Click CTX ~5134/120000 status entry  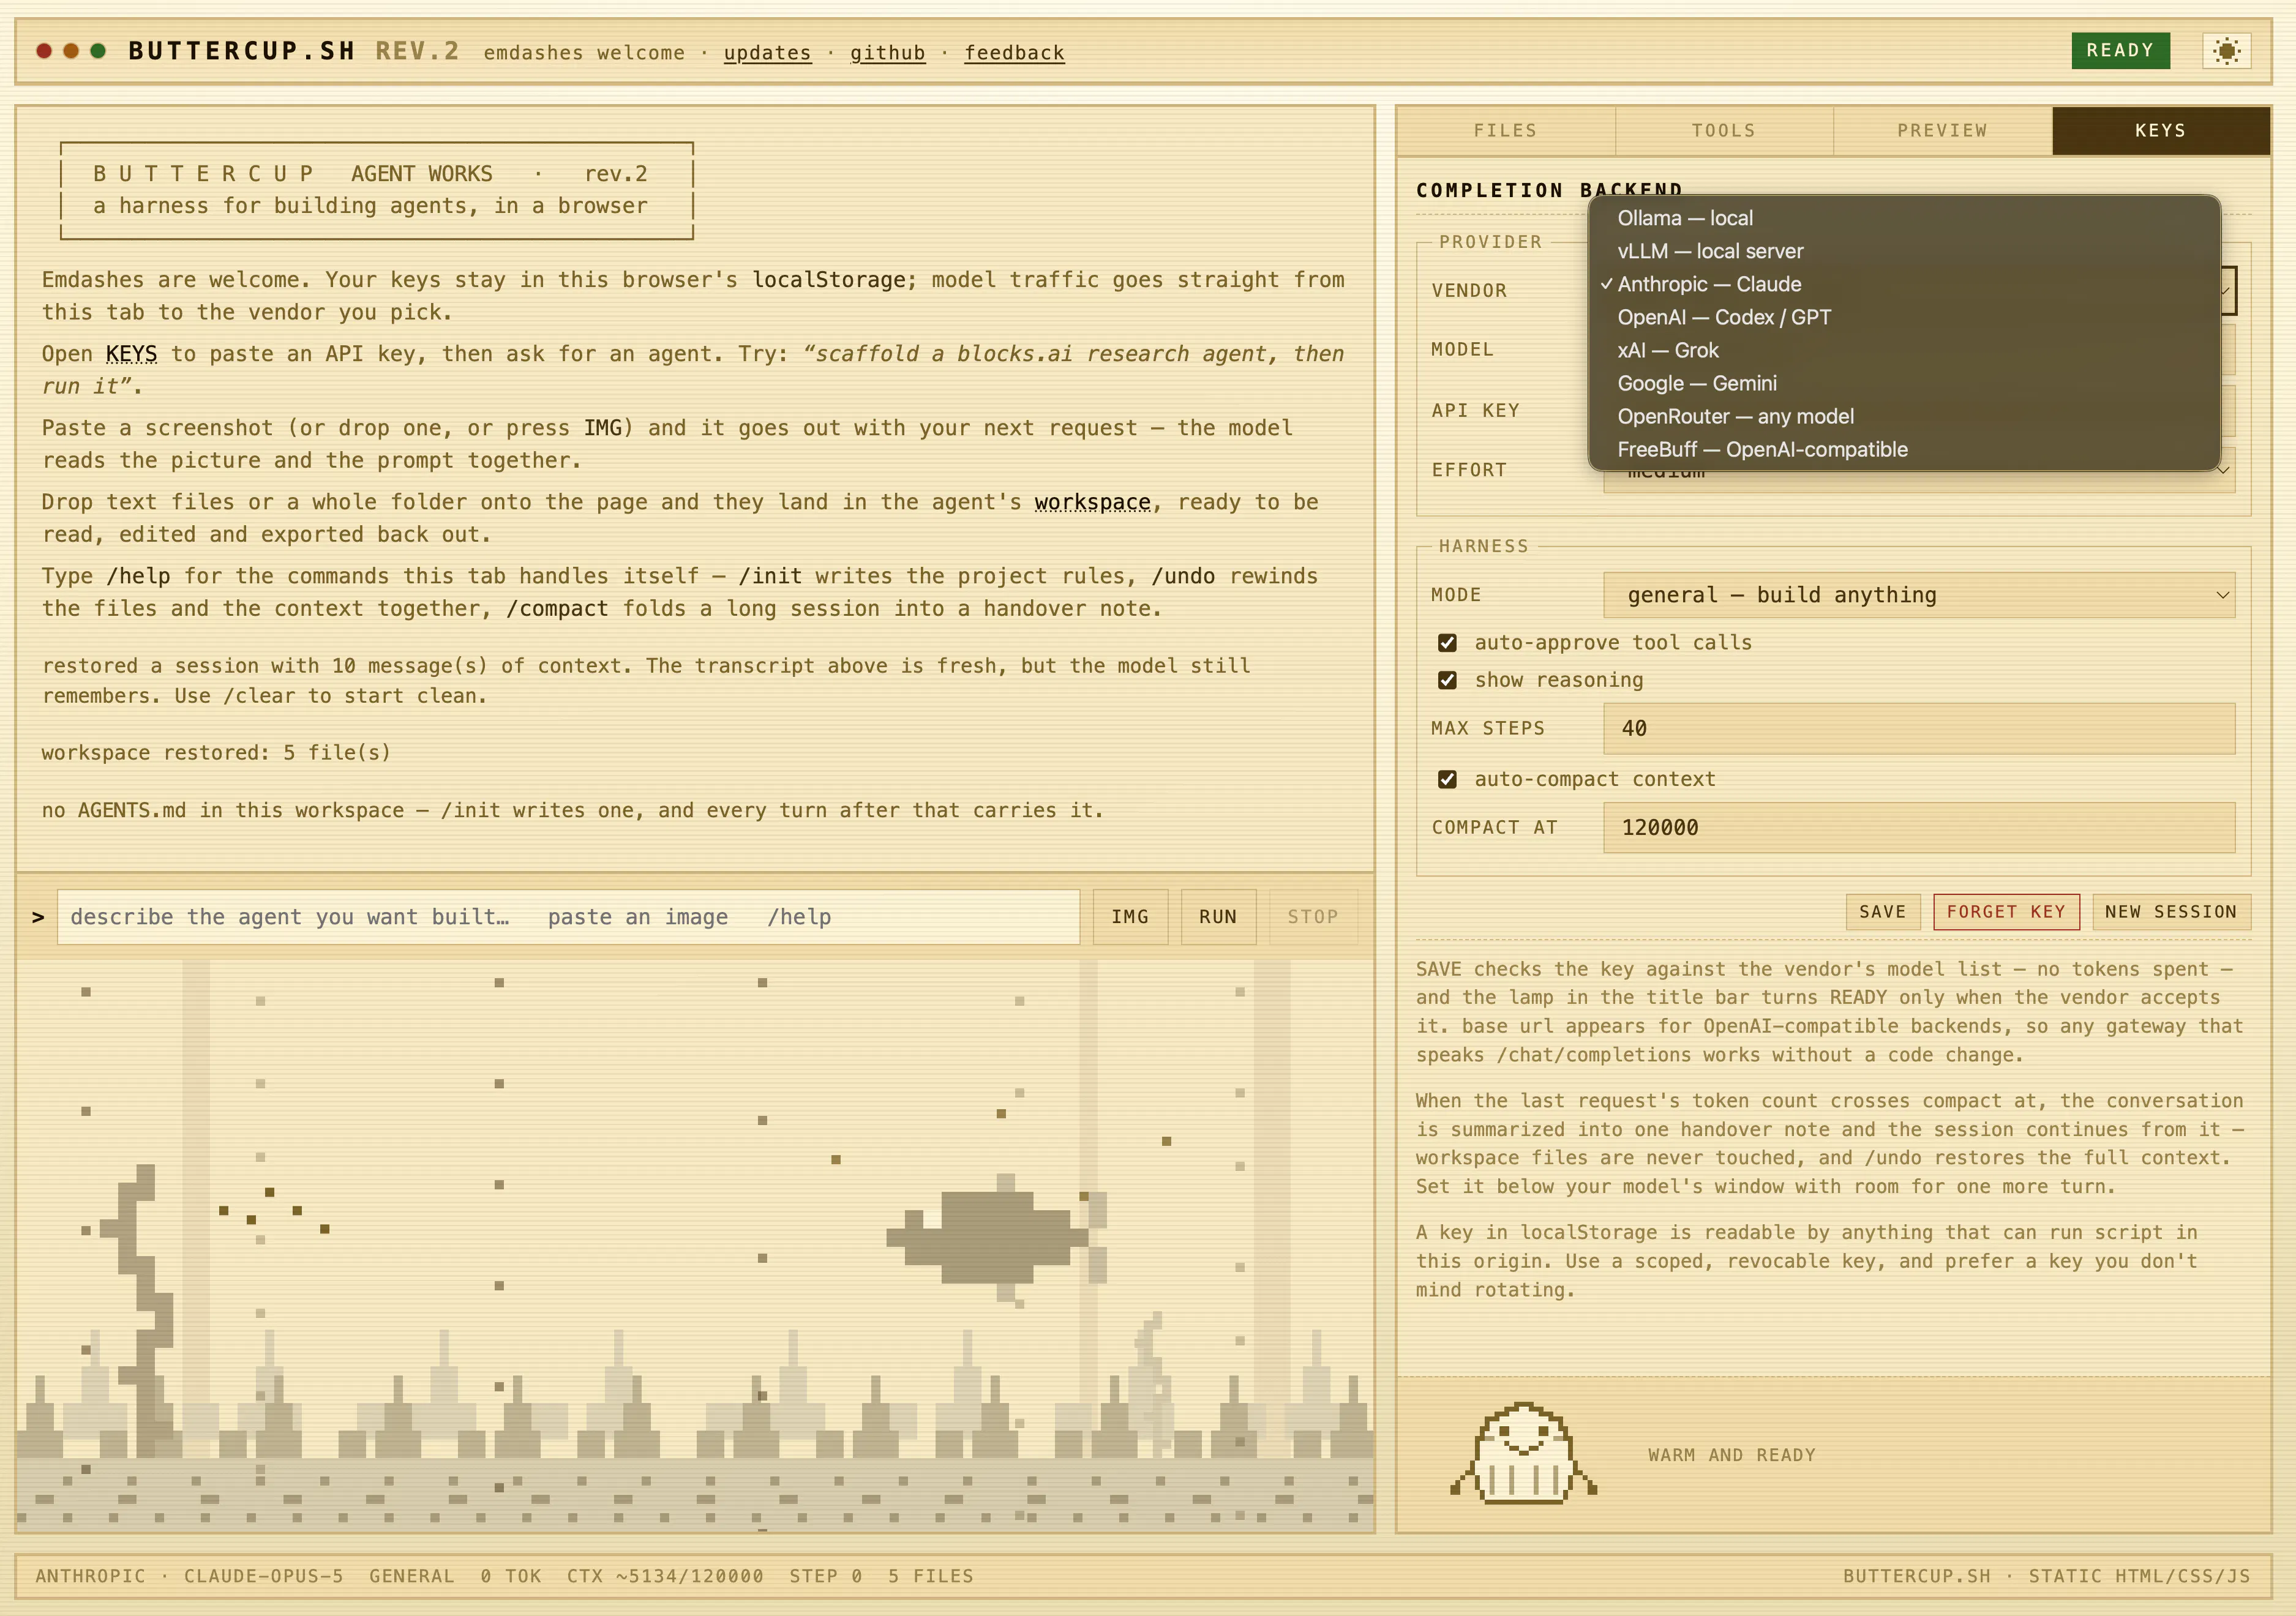tap(665, 1577)
